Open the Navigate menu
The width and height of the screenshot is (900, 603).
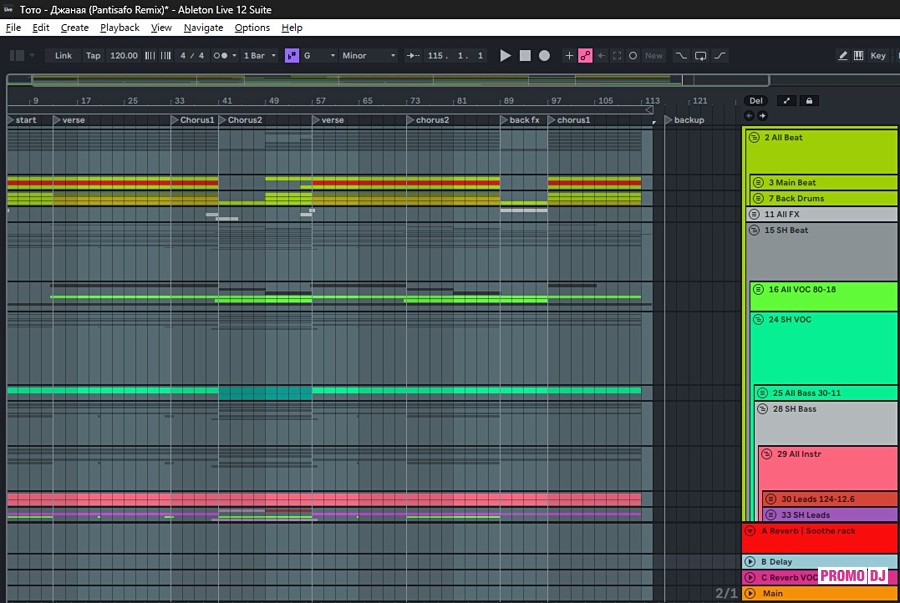(x=203, y=28)
